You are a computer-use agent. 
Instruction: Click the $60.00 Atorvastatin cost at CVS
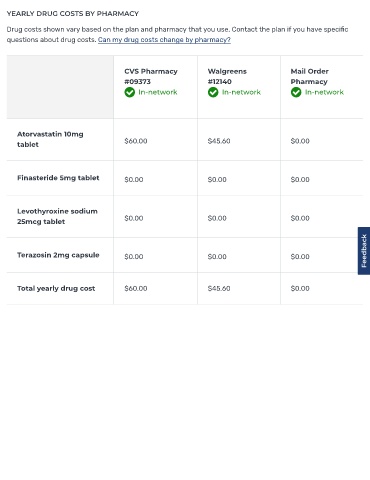[x=136, y=141]
